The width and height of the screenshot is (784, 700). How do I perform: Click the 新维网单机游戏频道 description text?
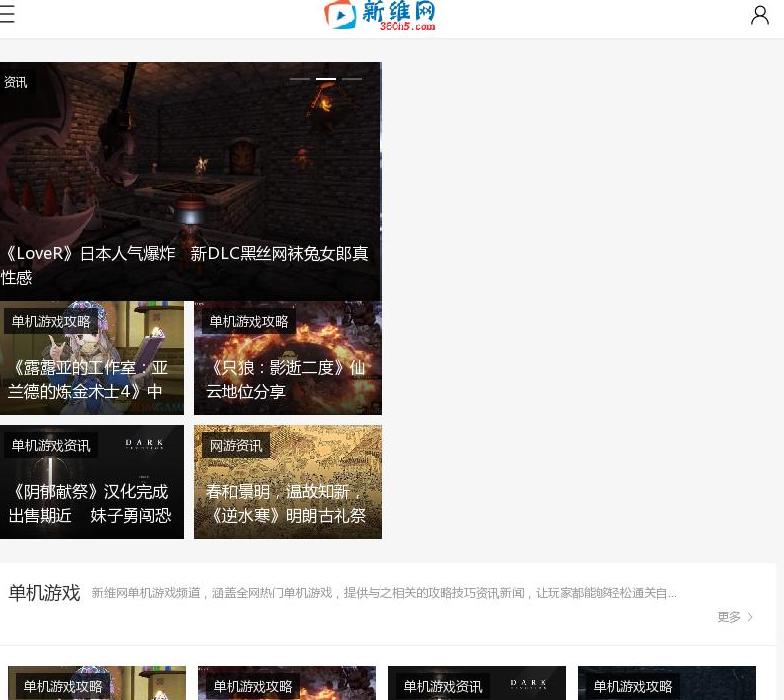384,593
